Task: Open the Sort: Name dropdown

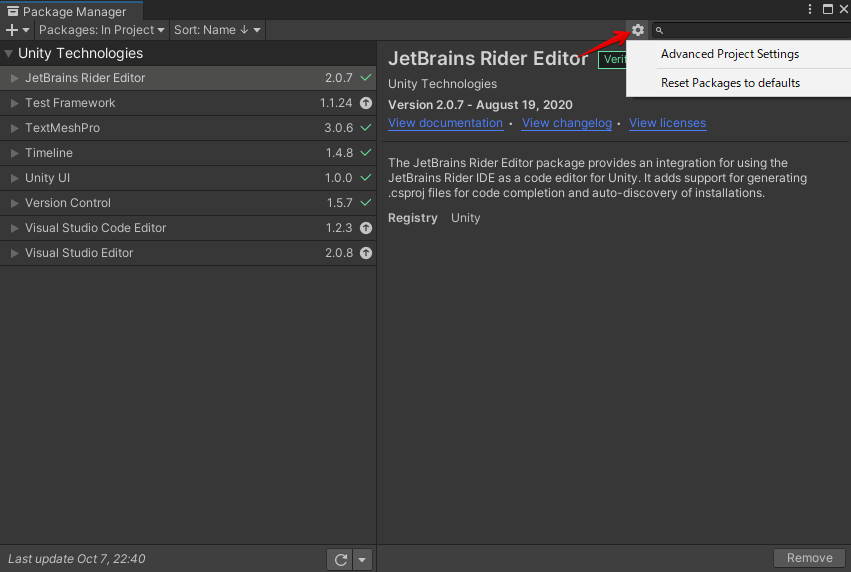Action: tap(217, 30)
